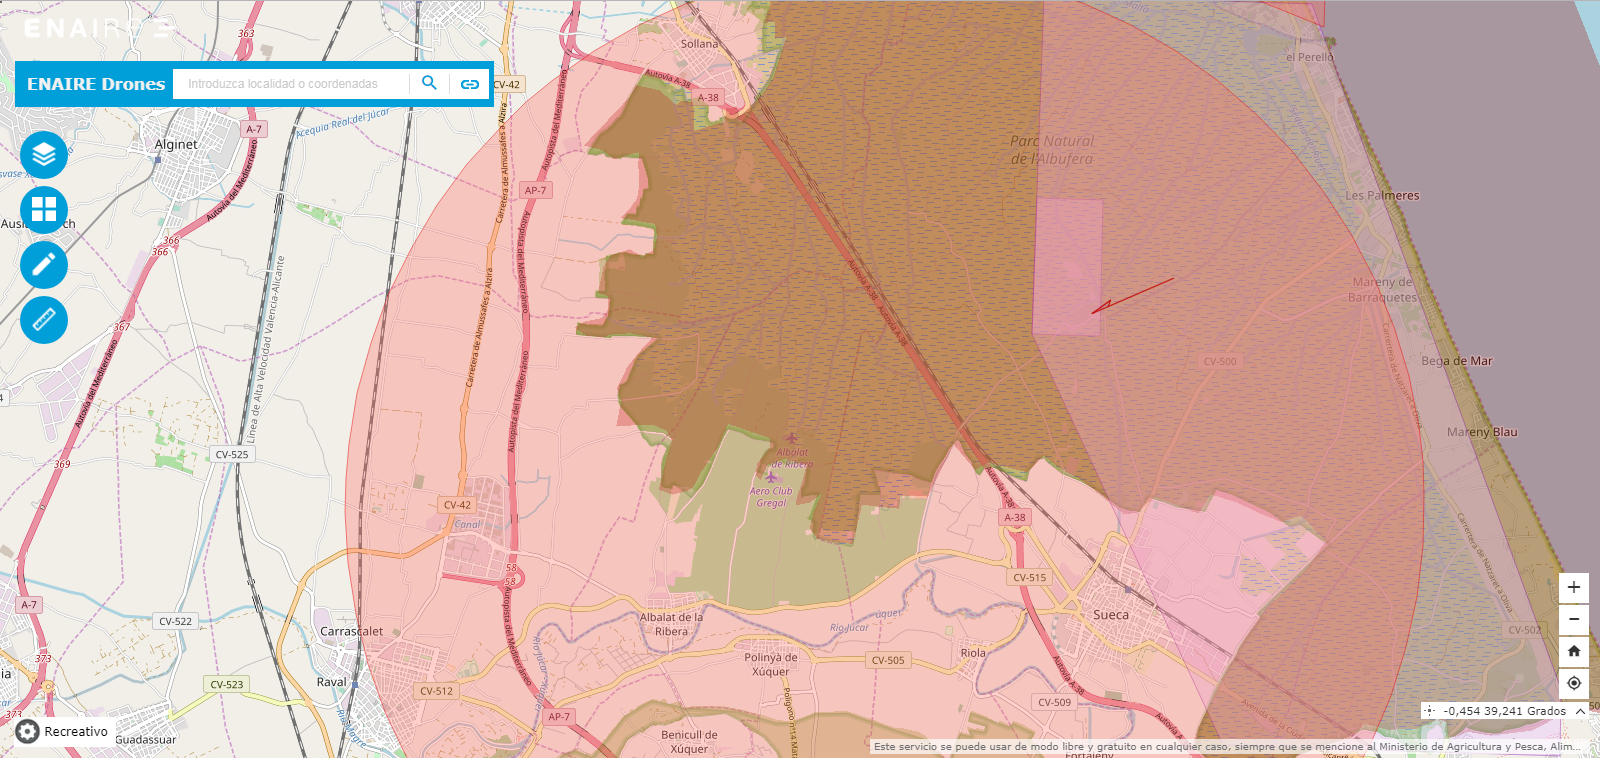Viewport: 1600px width, 758px height.
Task: Find my location with the target icon
Action: pos(1573,683)
